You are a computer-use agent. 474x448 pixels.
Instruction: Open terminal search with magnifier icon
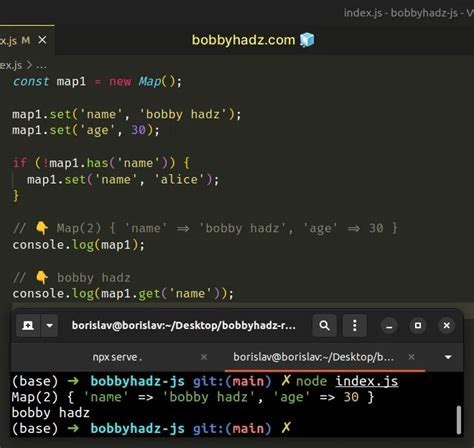click(324, 325)
